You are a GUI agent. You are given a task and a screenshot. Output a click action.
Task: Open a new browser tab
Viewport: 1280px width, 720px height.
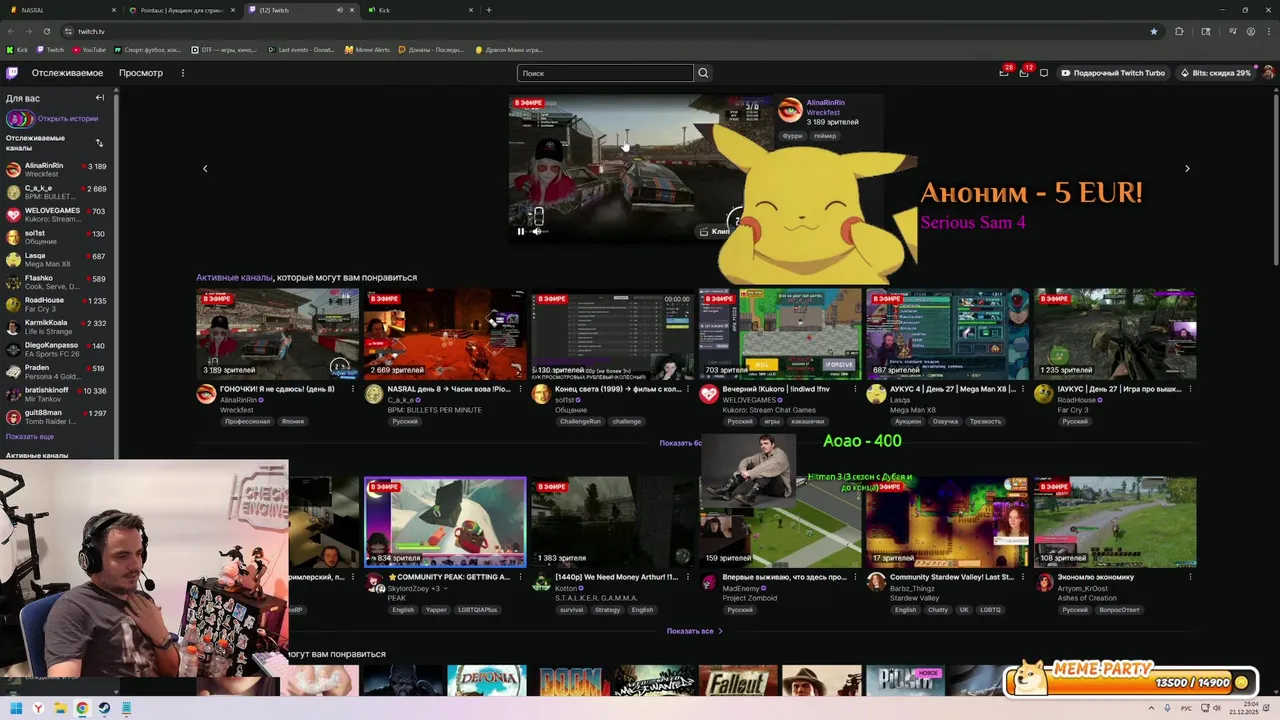pyautogui.click(x=488, y=10)
